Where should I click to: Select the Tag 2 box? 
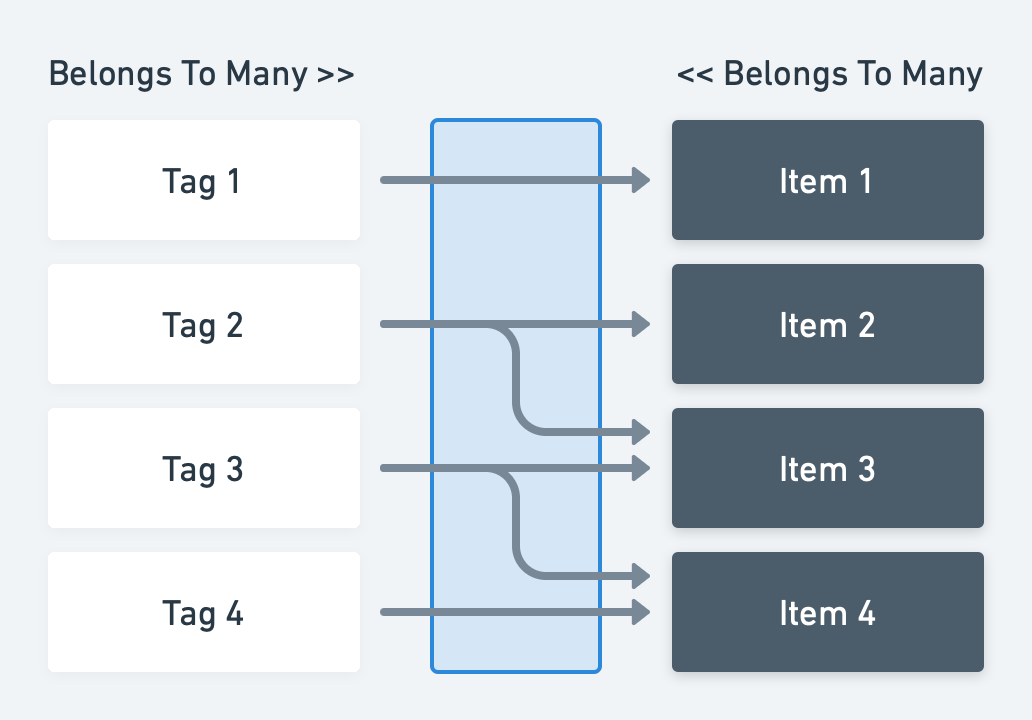[x=204, y=324]
